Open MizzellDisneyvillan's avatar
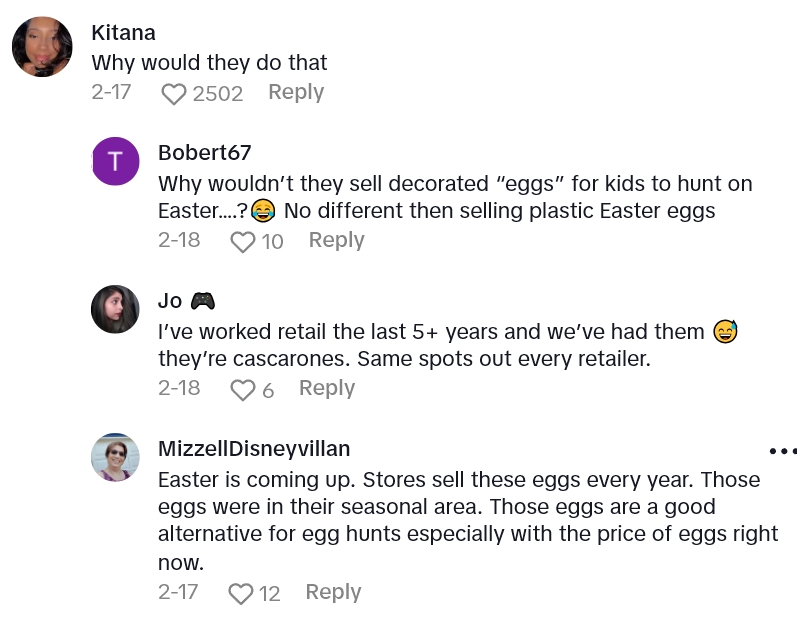 (x=115, y=457)
